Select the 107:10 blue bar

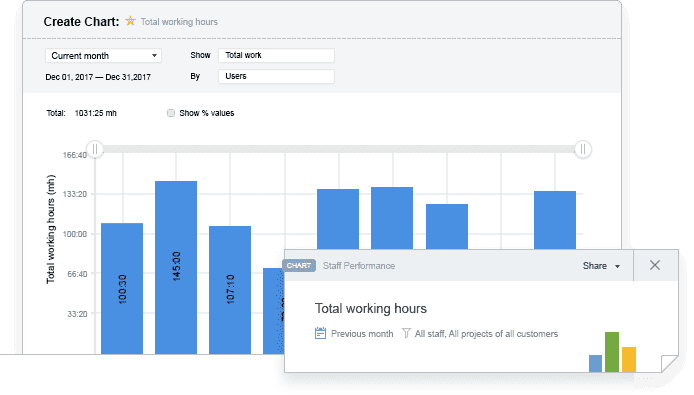coord(230,290)
